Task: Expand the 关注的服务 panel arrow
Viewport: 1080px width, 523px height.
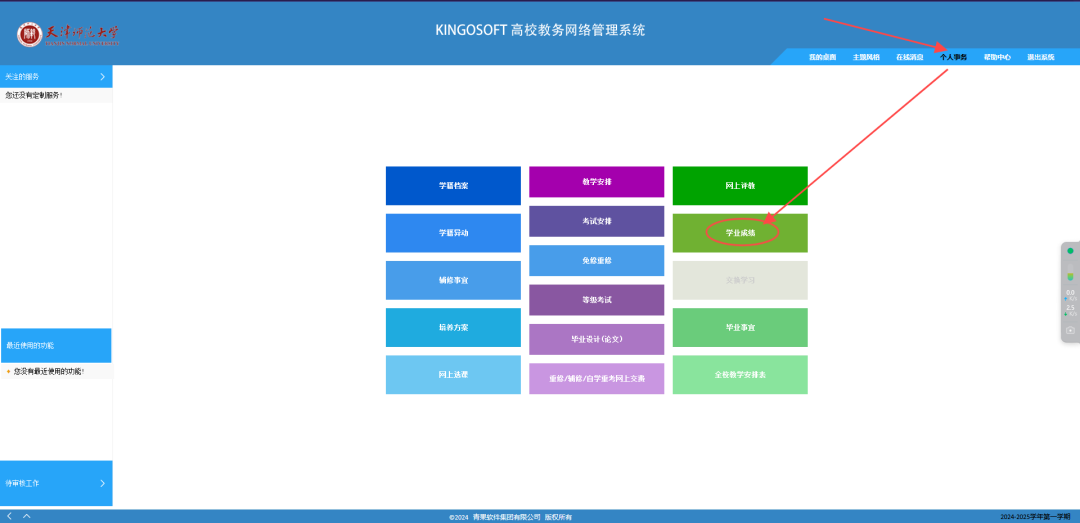Action: (102, 76)
